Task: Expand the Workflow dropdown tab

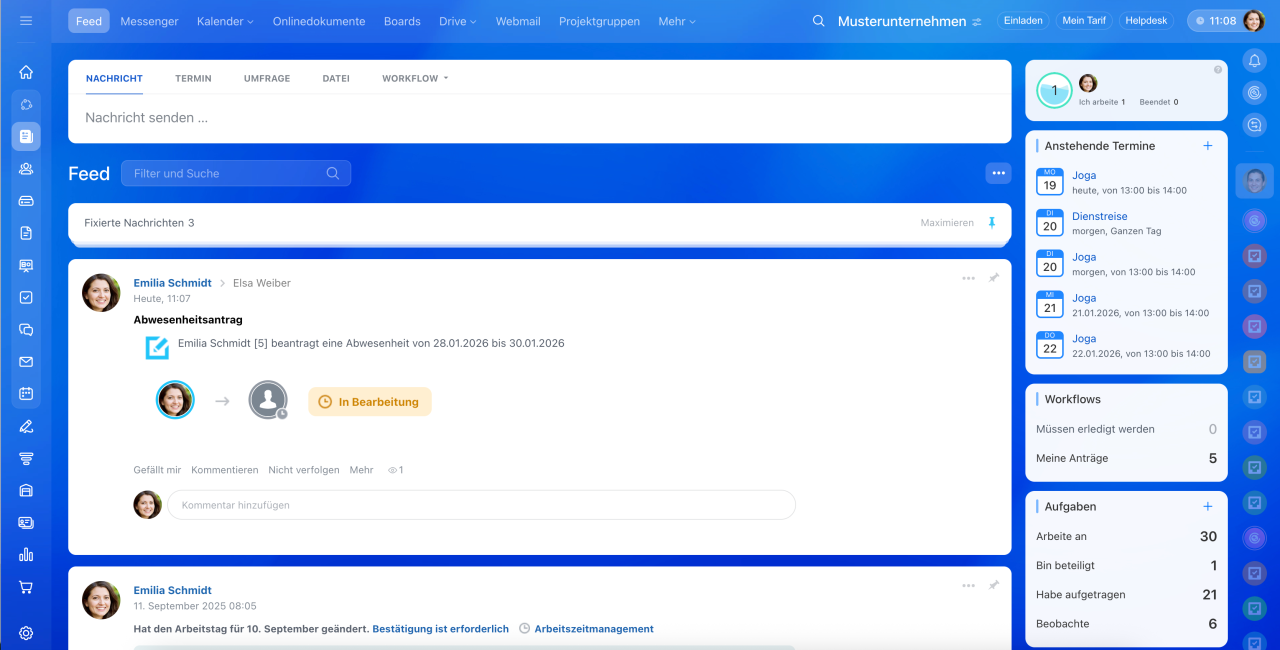Action: click(415, 78)
